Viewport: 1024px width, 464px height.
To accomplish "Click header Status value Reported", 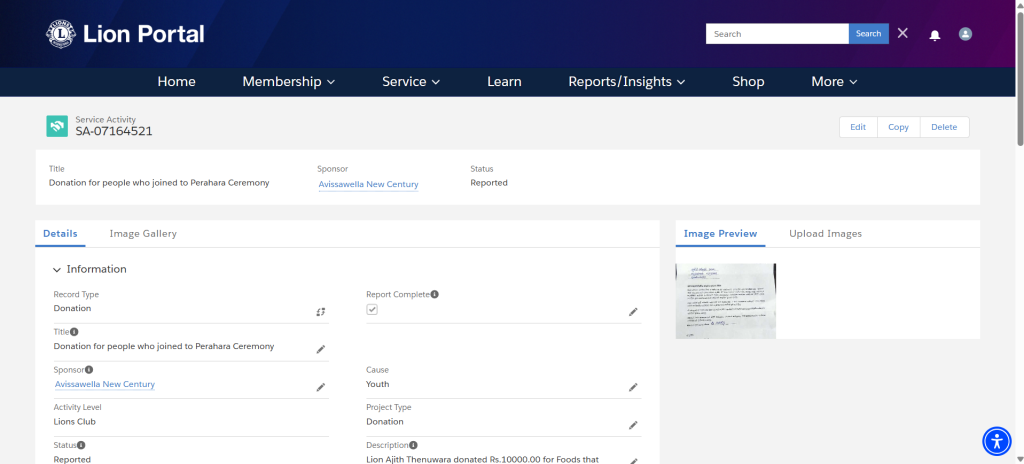I will pyautogui.click(x=488, y=183).
